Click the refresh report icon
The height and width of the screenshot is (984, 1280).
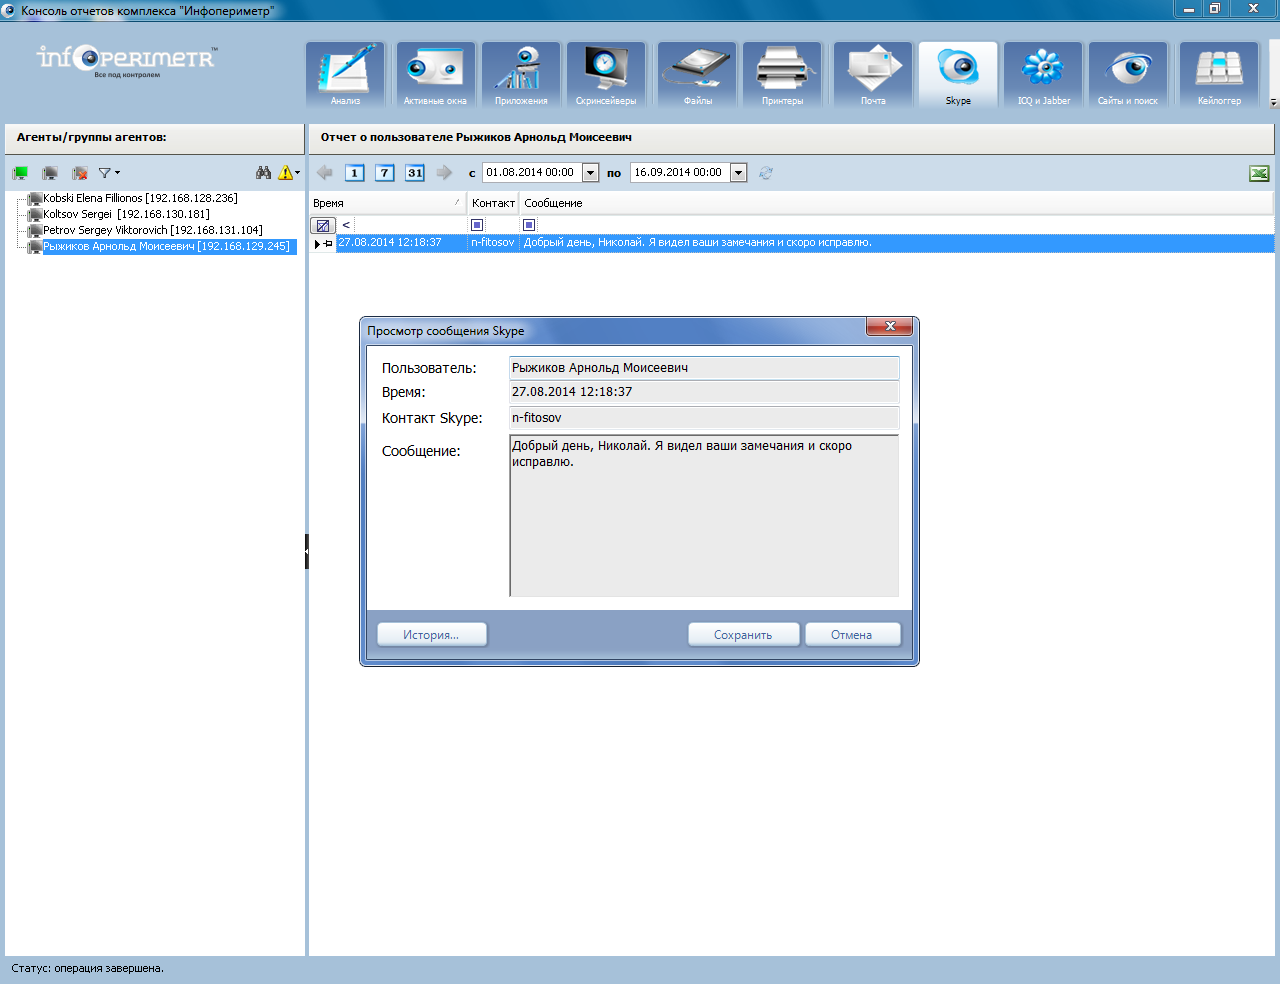tap(766, 173)
